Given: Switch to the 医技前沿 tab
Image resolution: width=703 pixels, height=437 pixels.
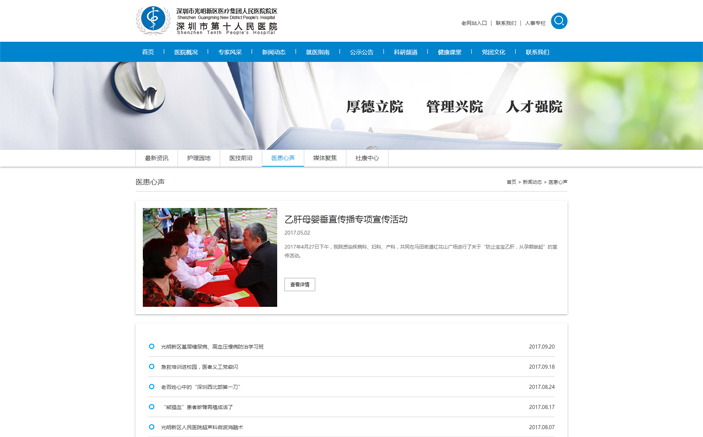Looking at the screenshot, I should [241, 158].
